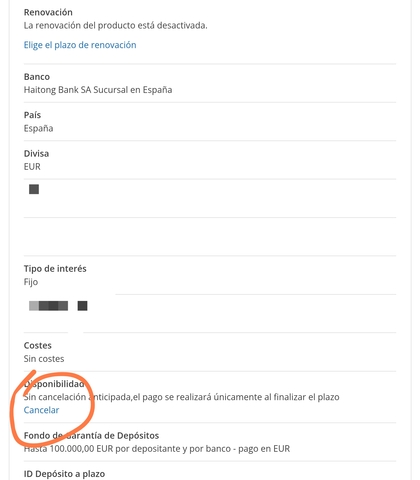Select the 'Divisa' field label

[x=36, y=153]
